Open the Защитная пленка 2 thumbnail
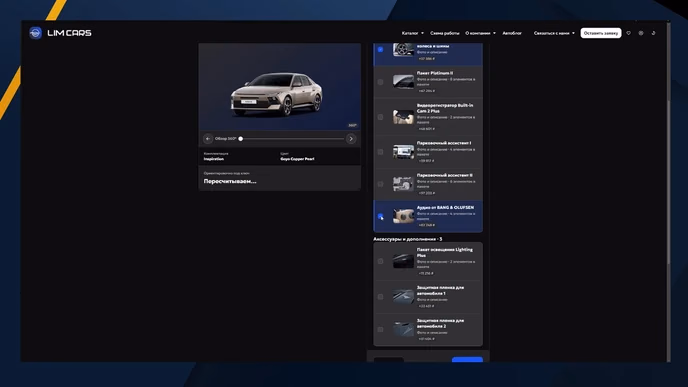This screenshot has width=688, height=387. [403, 330]
